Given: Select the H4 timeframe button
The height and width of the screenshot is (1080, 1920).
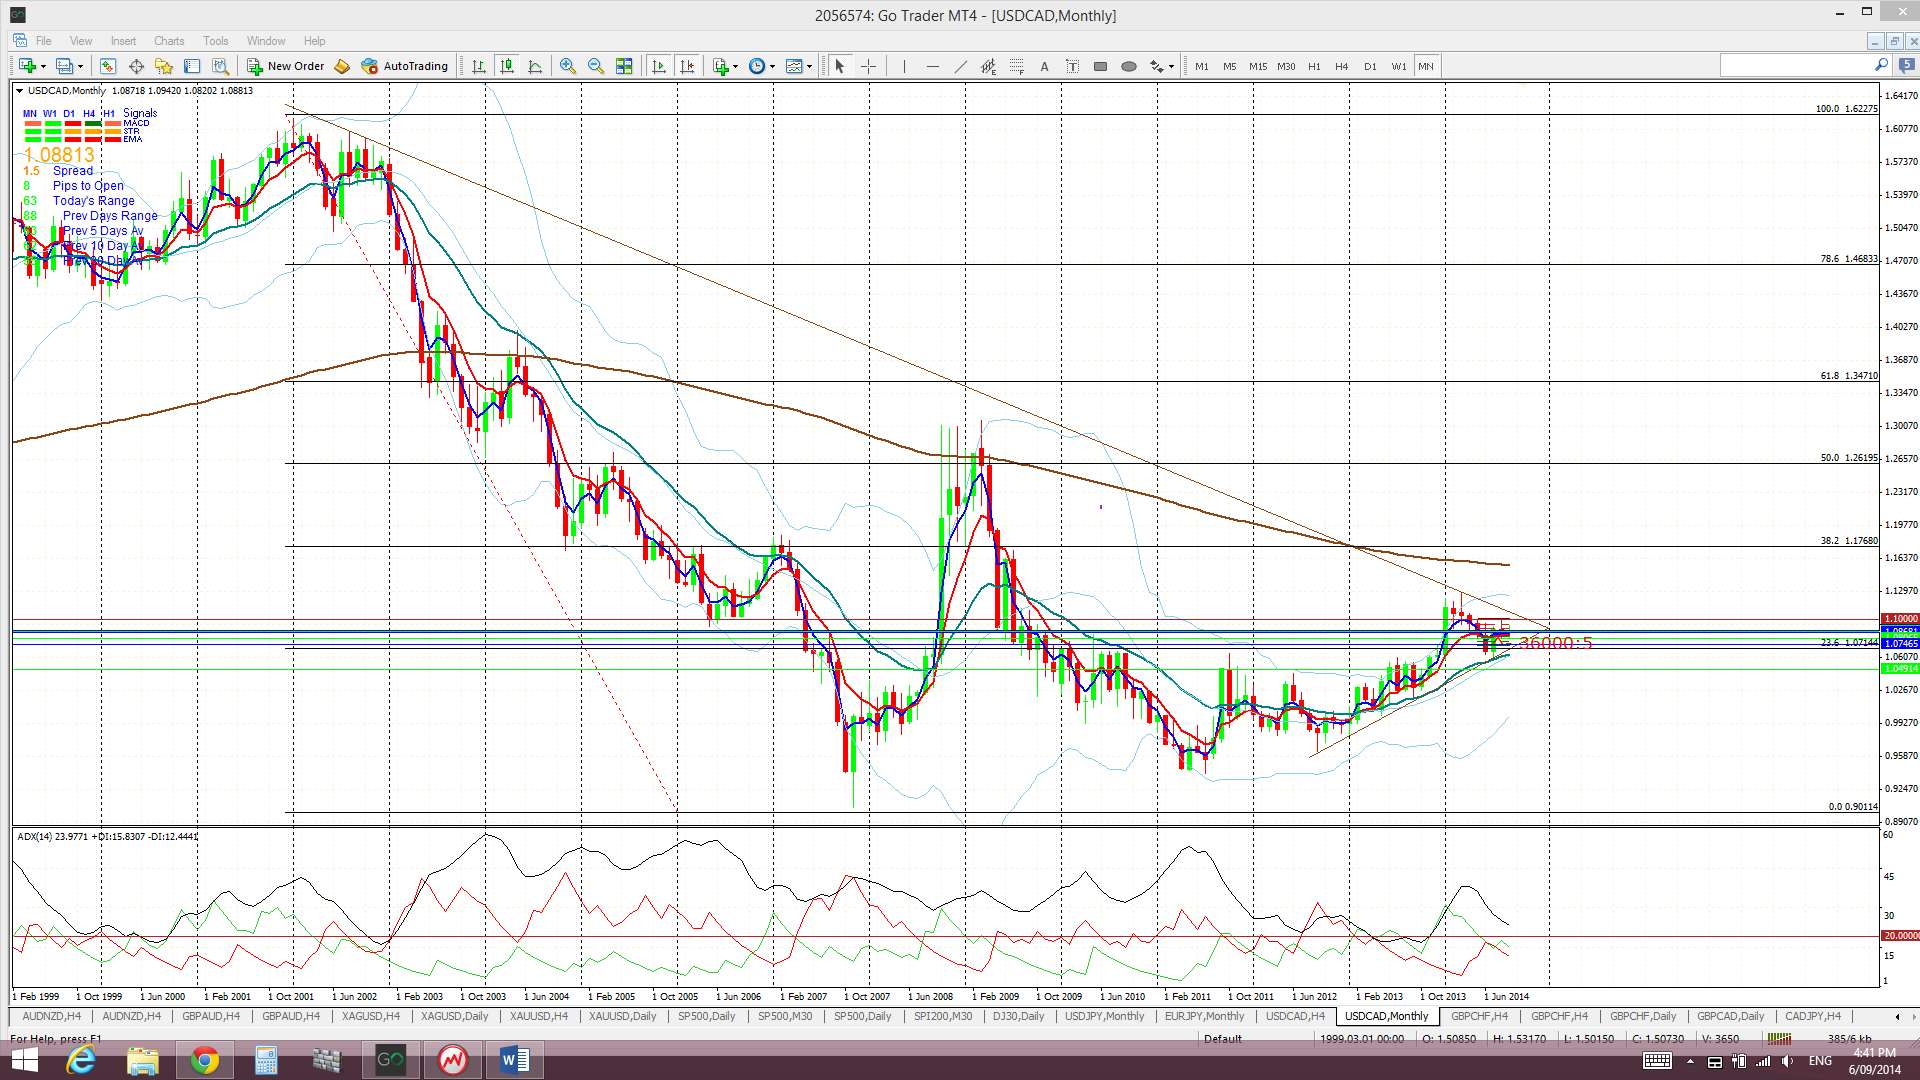Looking at the screenshot, I should [1341, 66].
